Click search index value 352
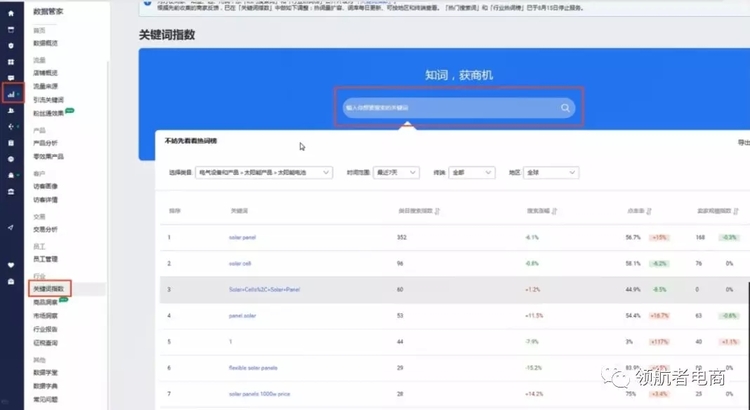The image size is (750, 410). 401,237
